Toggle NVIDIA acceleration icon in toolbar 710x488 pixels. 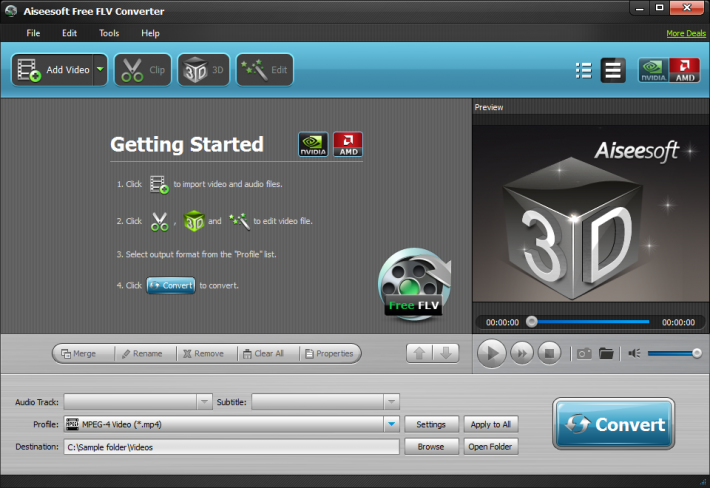(653, 71)
